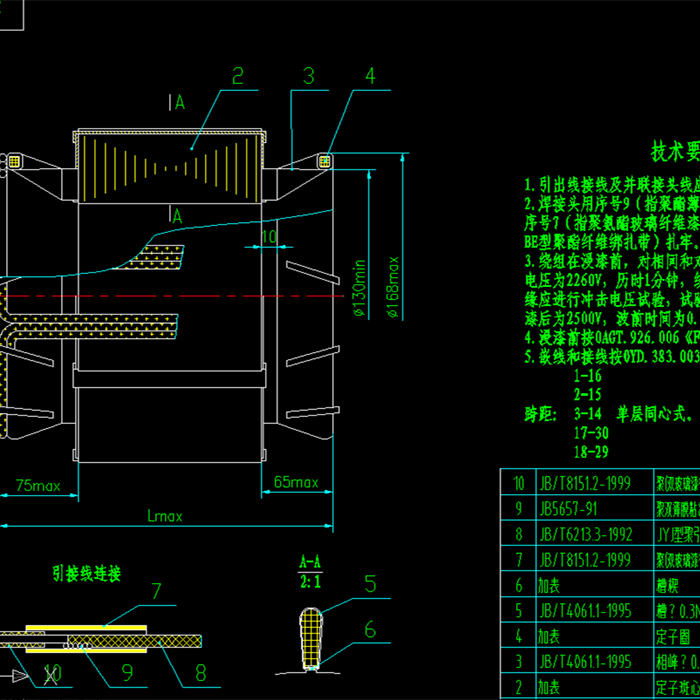
Task: Click the part callout number 2
Action: [x=238, y=76]
